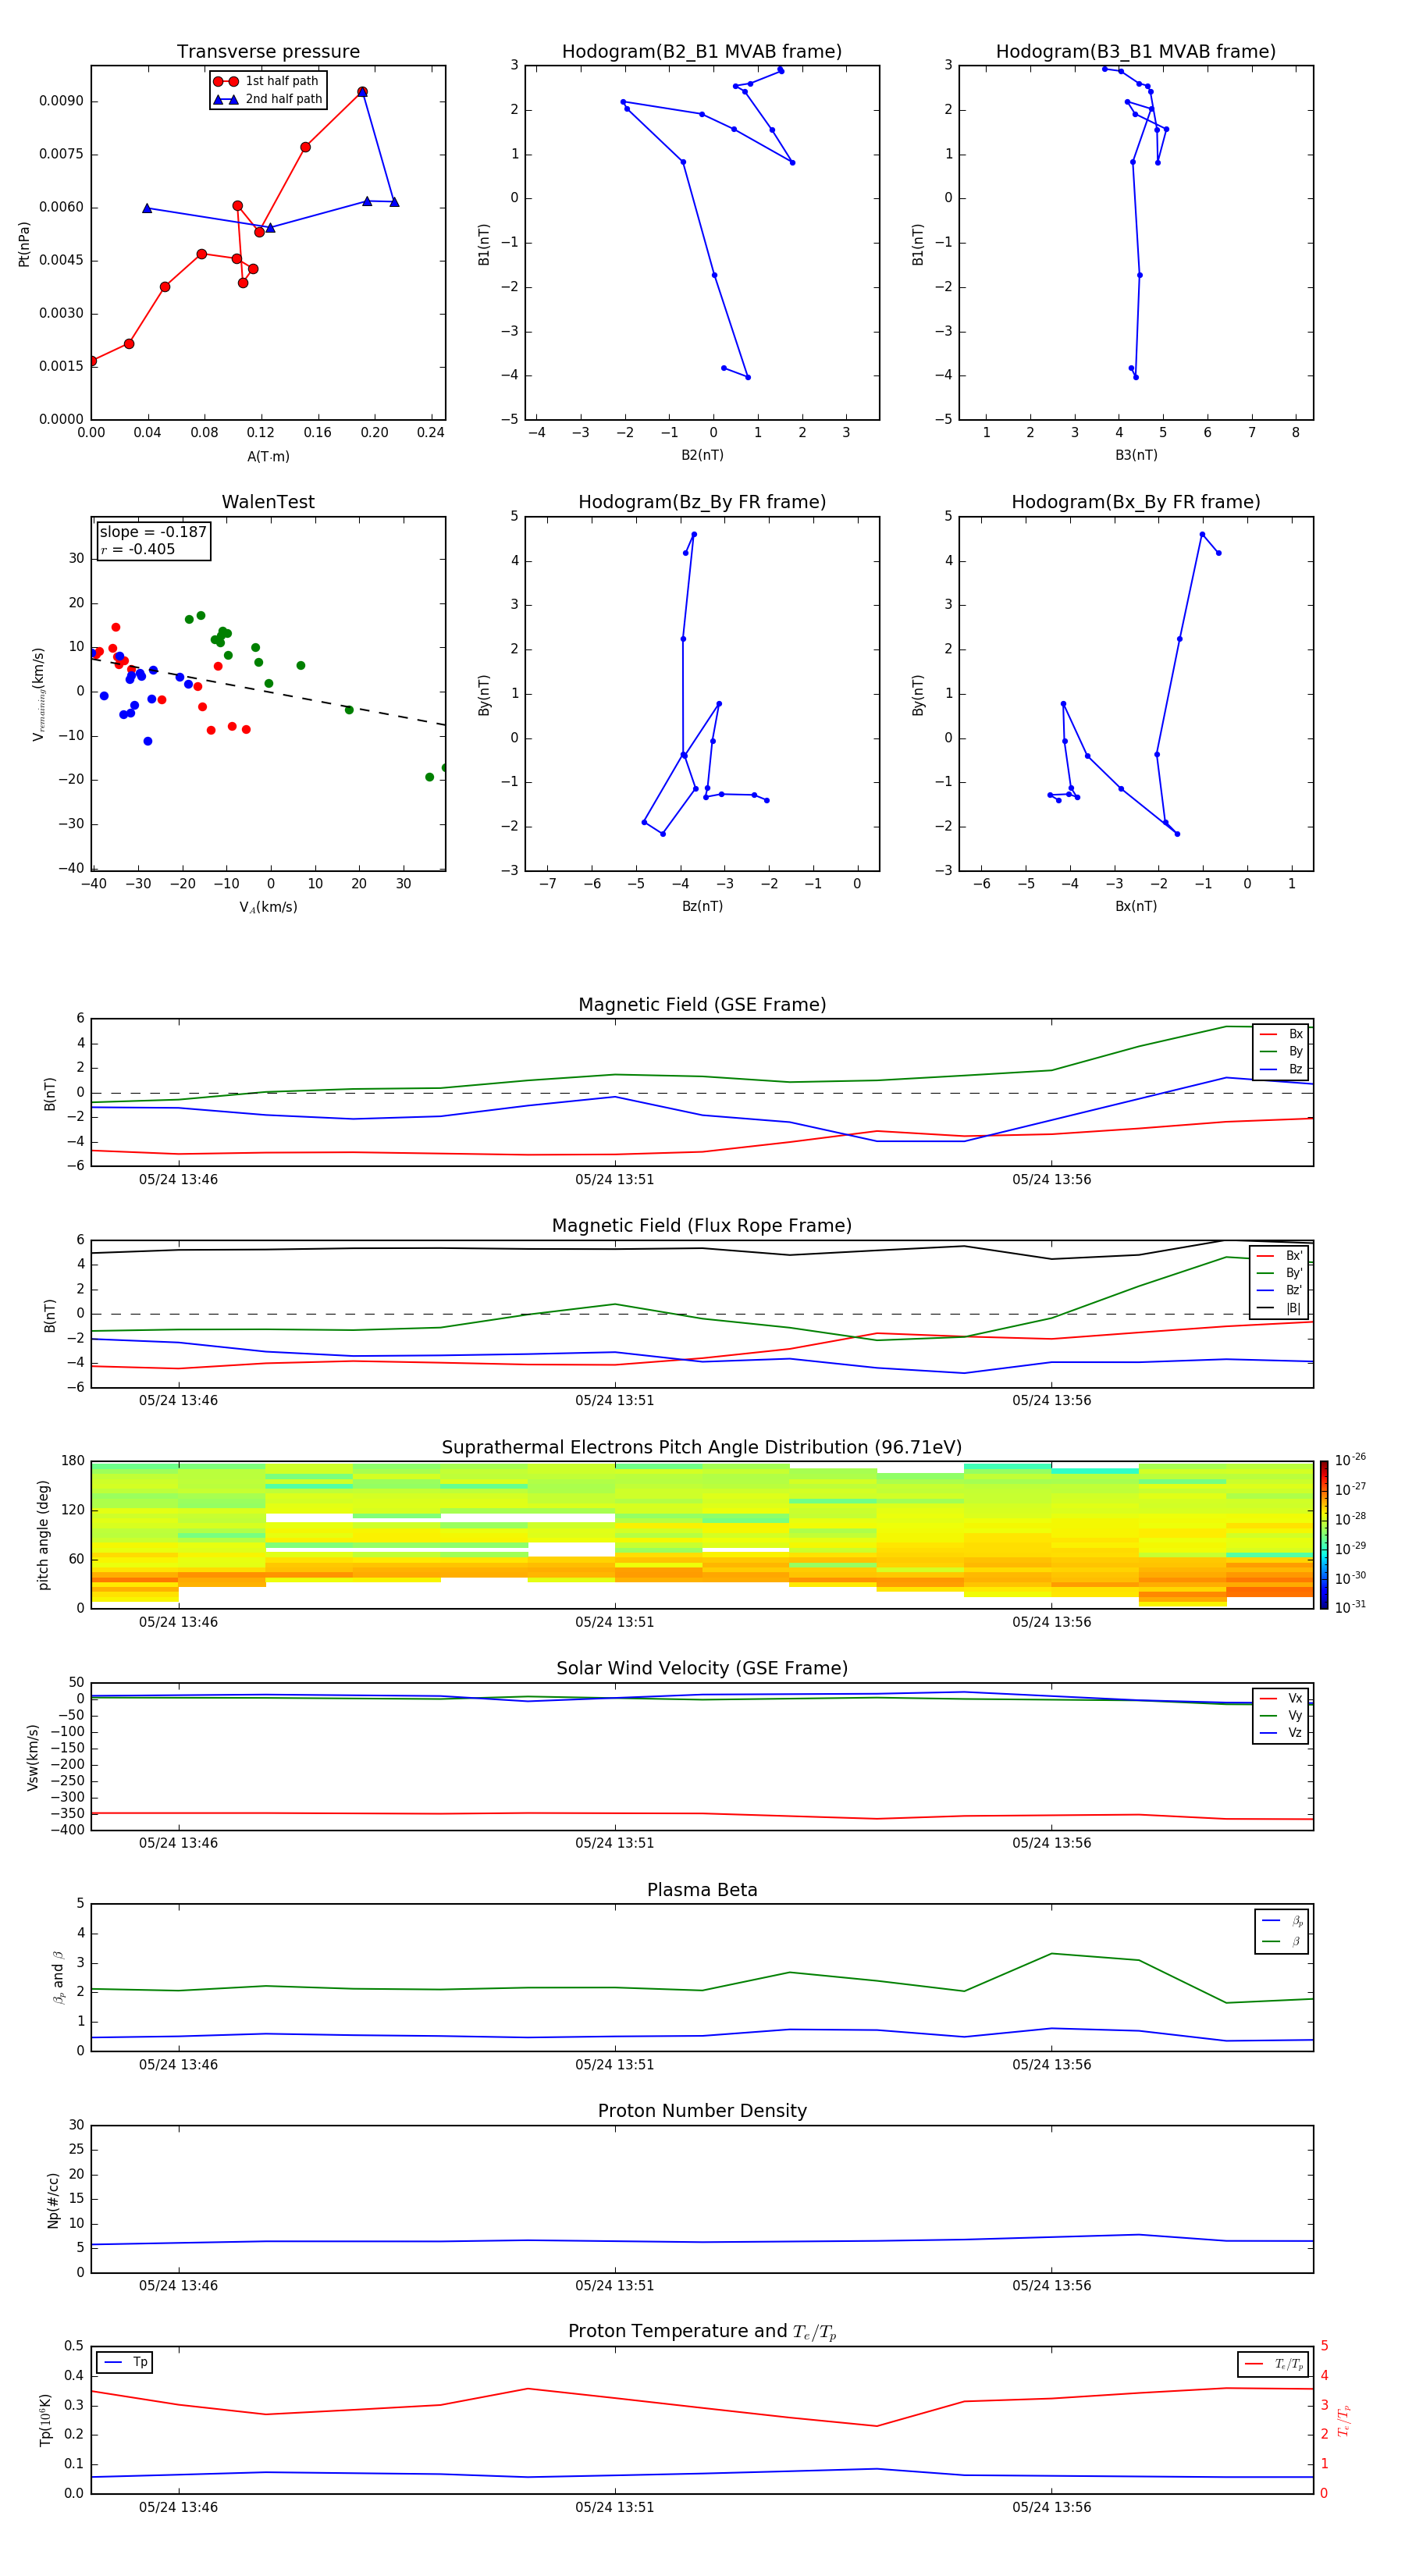The width and height of the screenshot is (1405, 2576).
Task: Click the 10^-31 colorbar label
Action: tap(1350, 1607)
